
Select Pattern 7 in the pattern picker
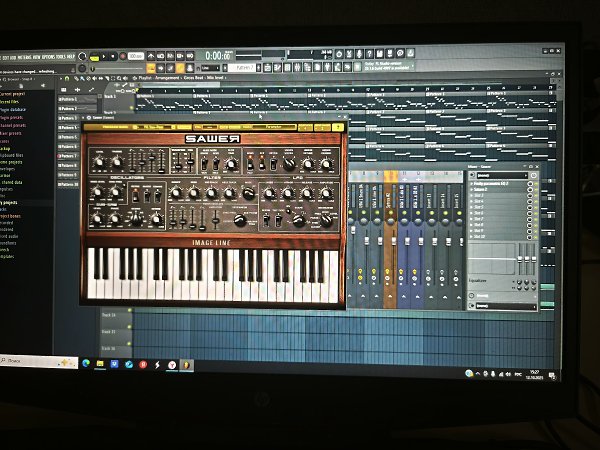coord(68,156)
